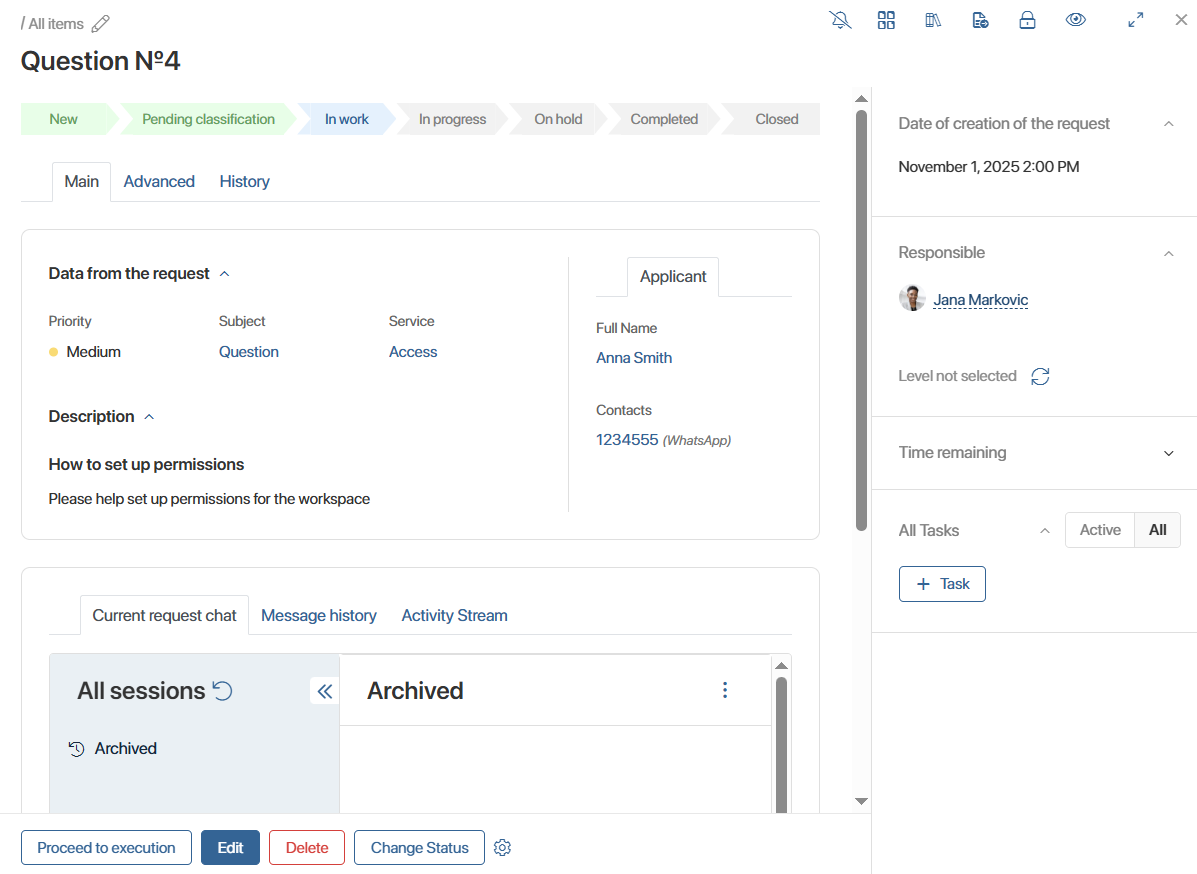Refresh the responsible level with sync icon
Image resolution: width=1197 pixels, height=874 pixels.
click(1040, 376)
